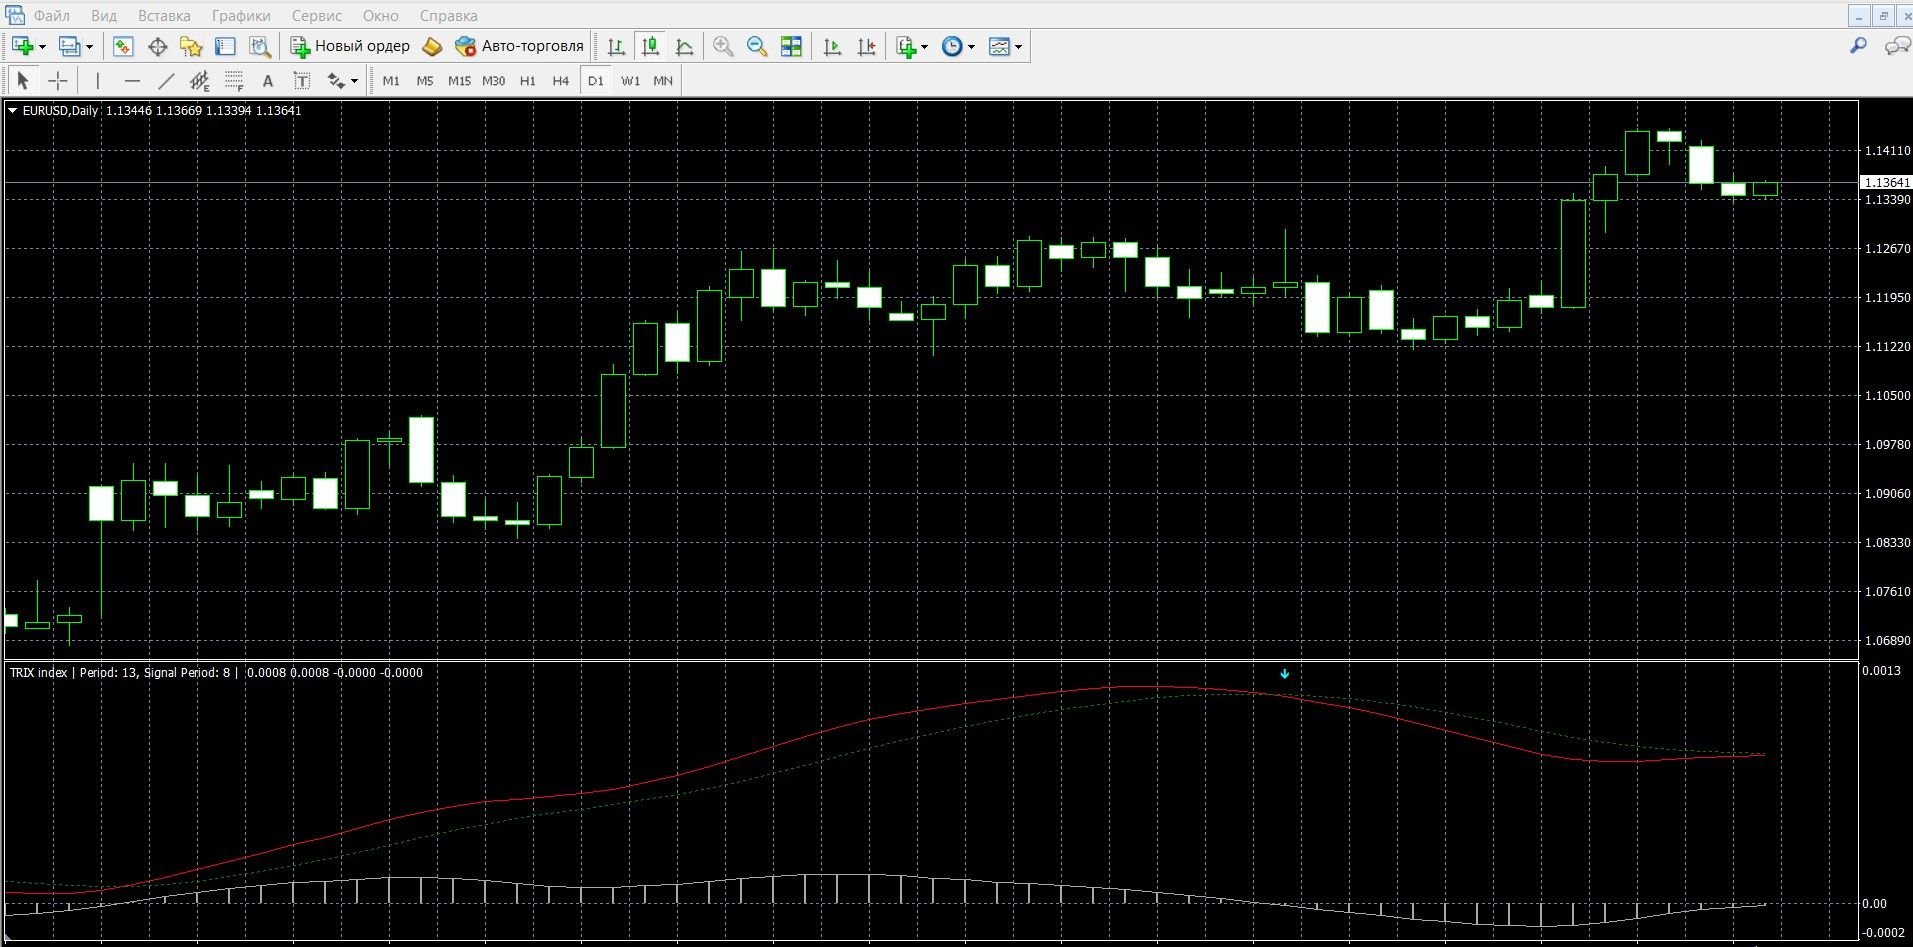The image size is (1913, 947).
Task: Open the Файл menu
Action: [x=52, y=16]
